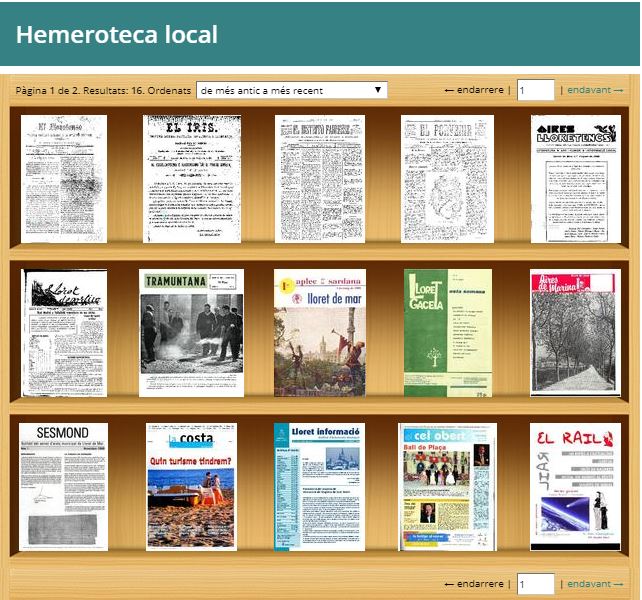View the Lloret informació bulletin
The image size is (642, 600).
(x=319, y=486)
